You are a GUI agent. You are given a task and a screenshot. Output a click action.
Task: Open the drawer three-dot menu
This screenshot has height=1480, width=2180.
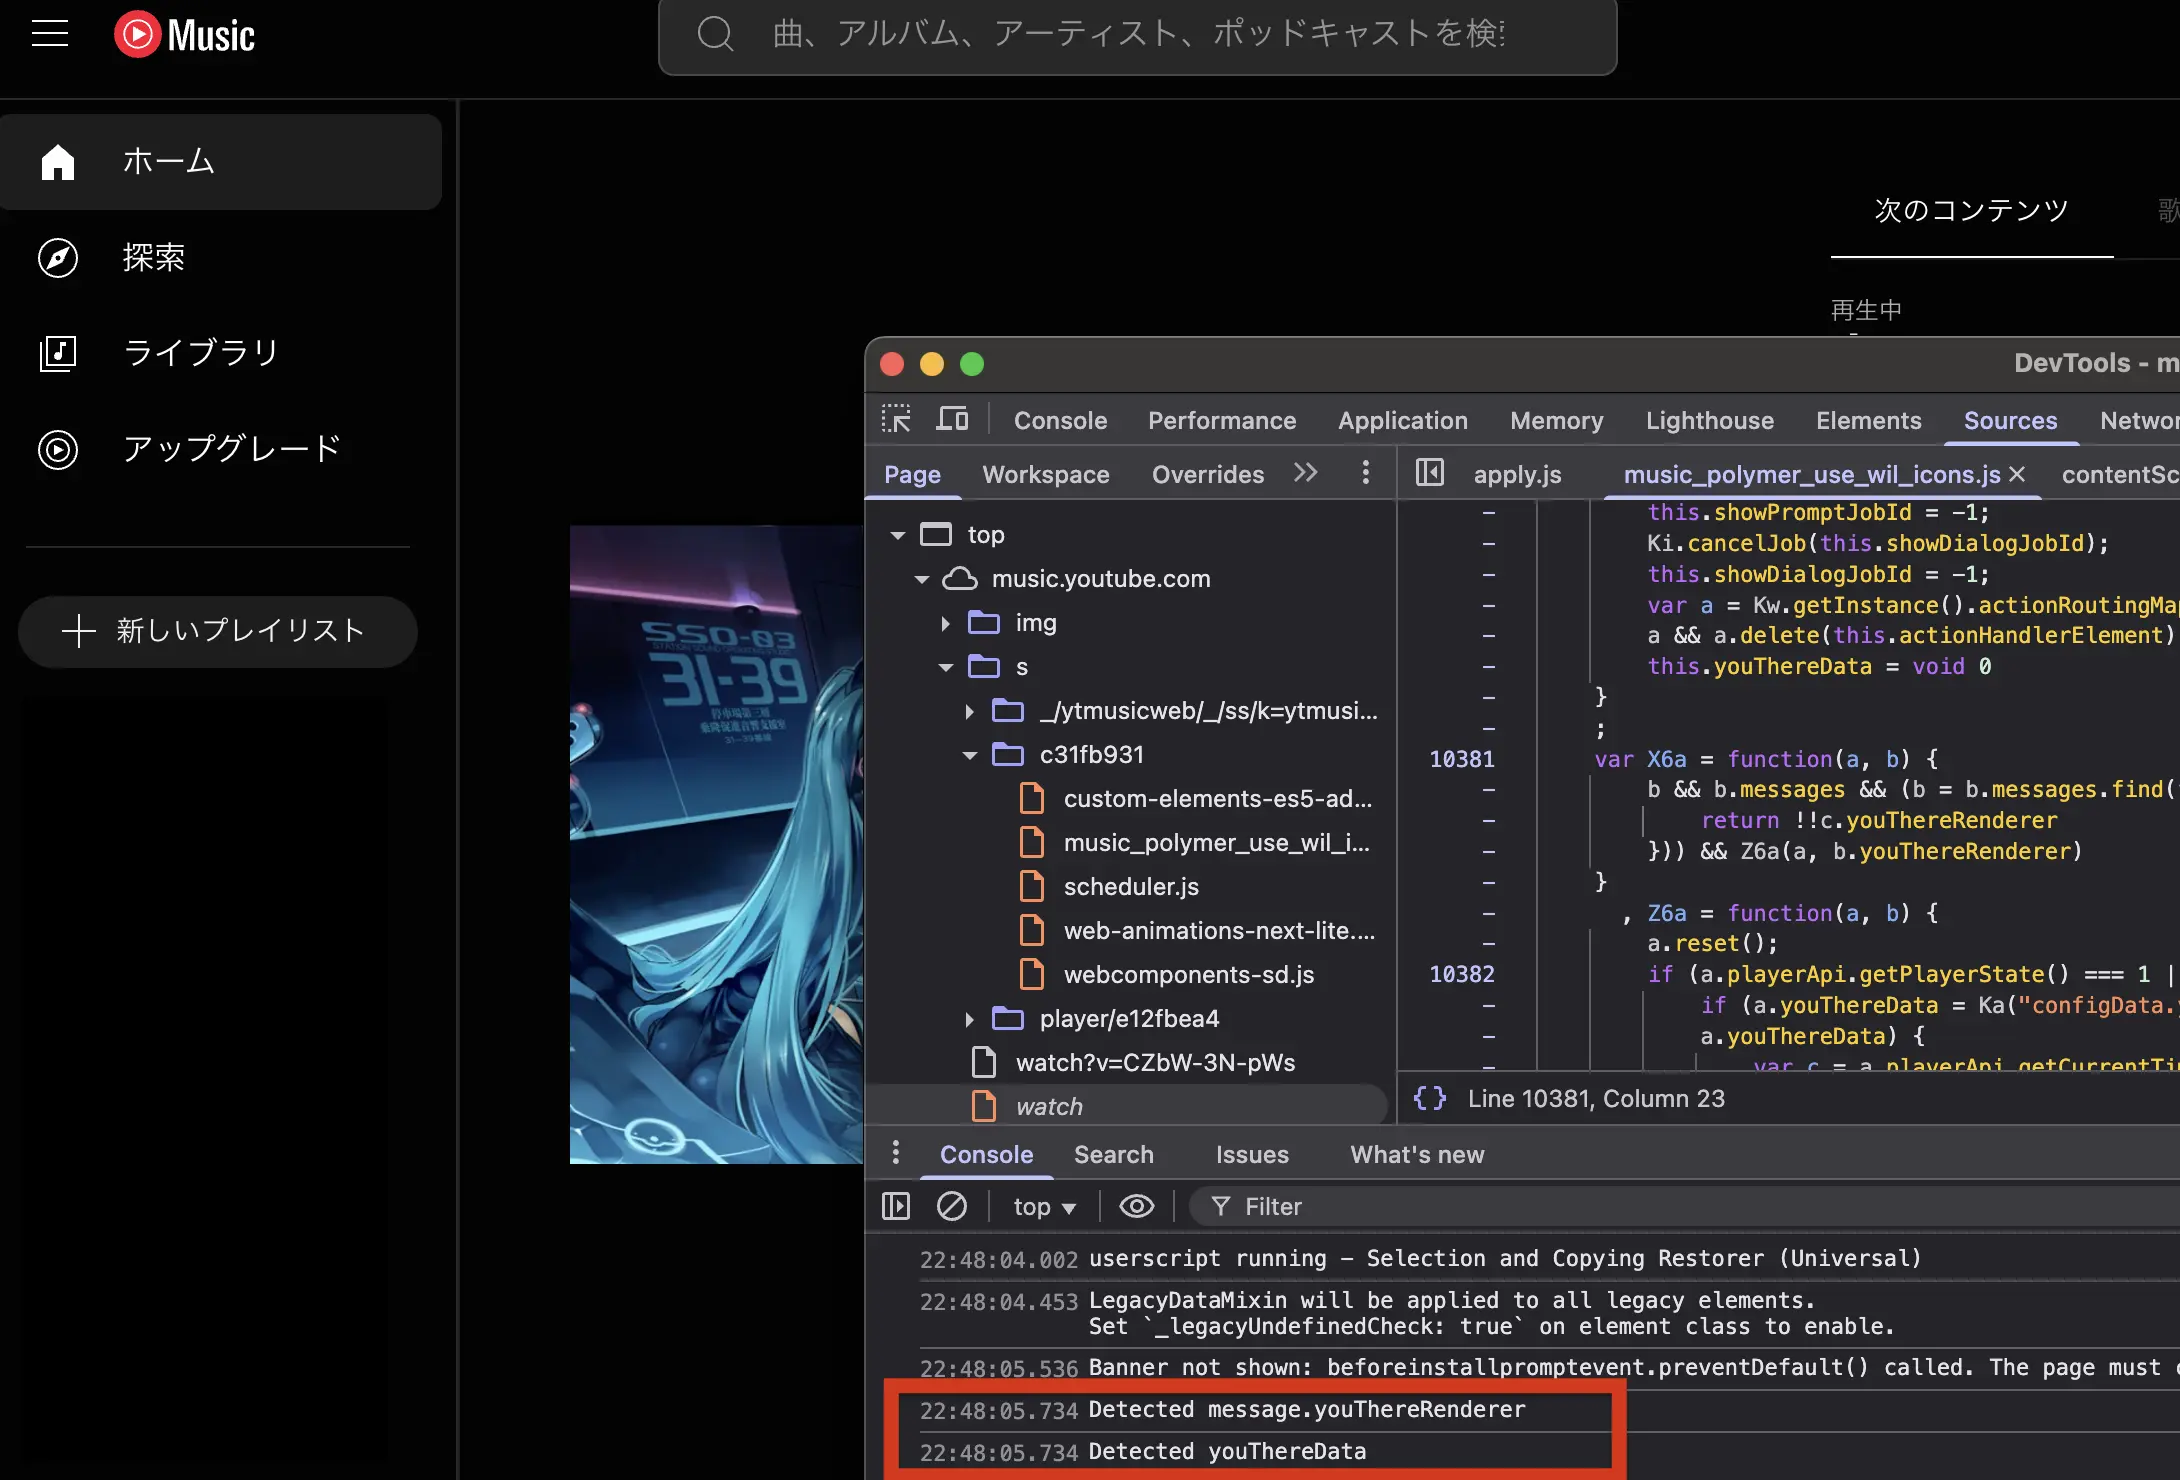point(896,1153)
